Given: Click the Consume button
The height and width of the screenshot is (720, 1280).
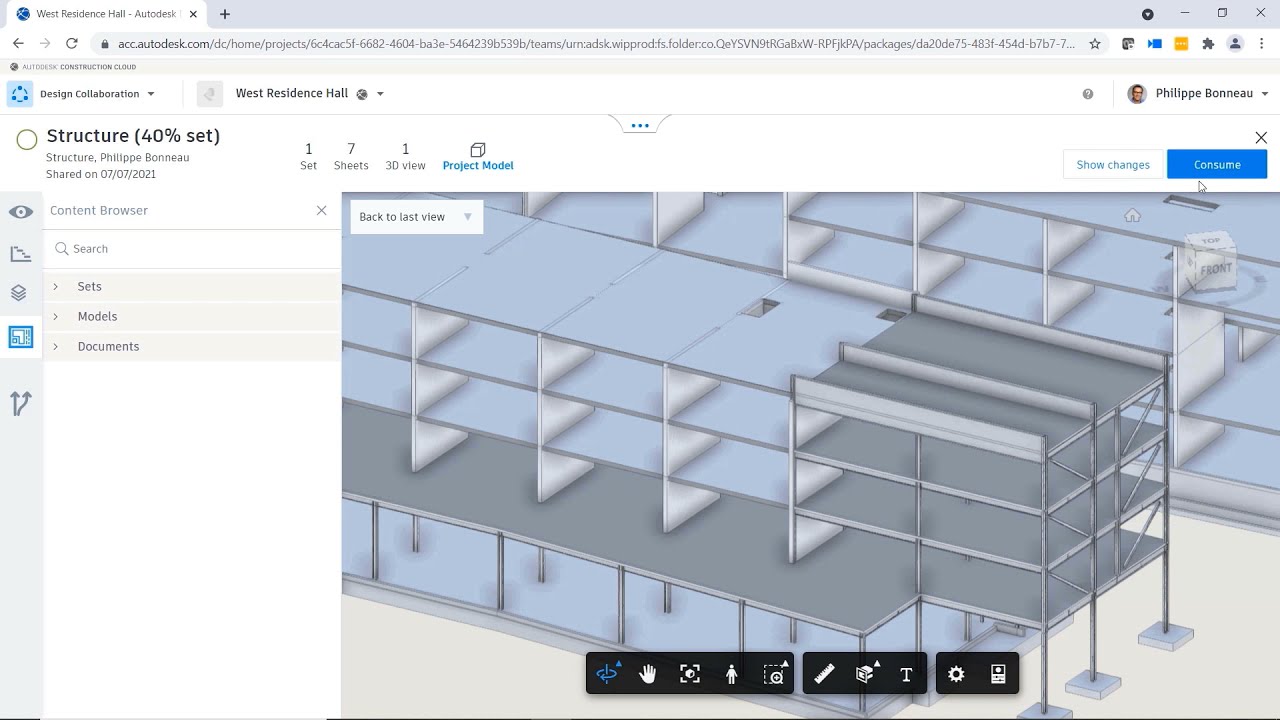Looking at the screenshot, I should [x=1217, y=165].
